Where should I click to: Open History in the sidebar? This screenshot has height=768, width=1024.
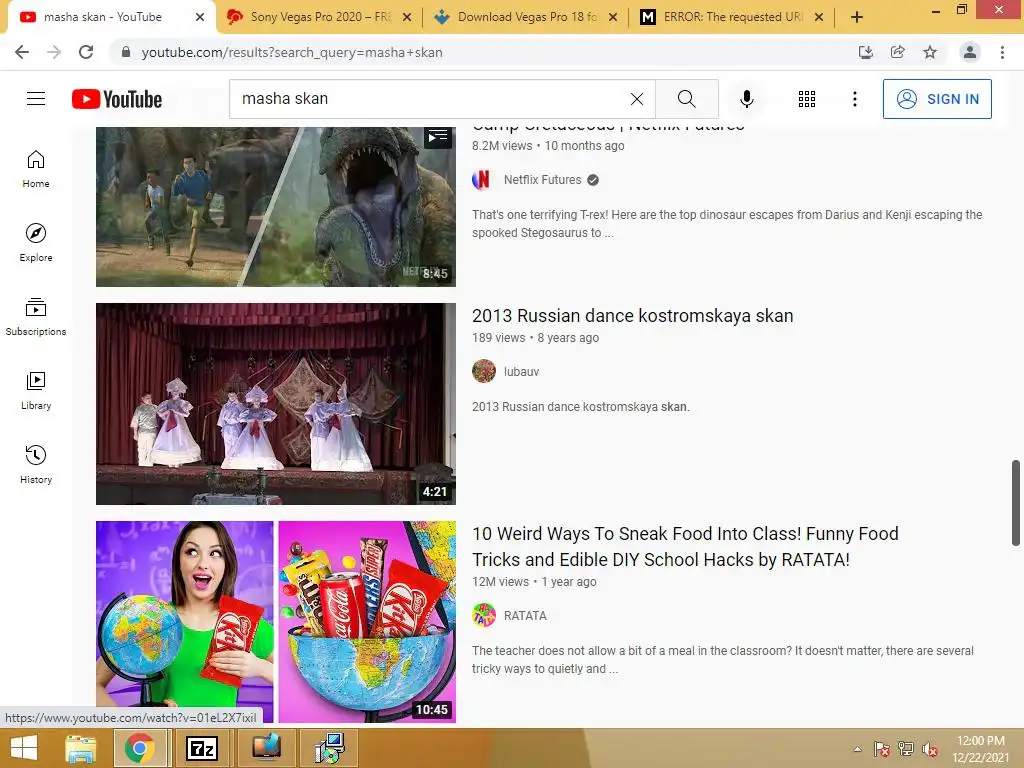(36, 464)
